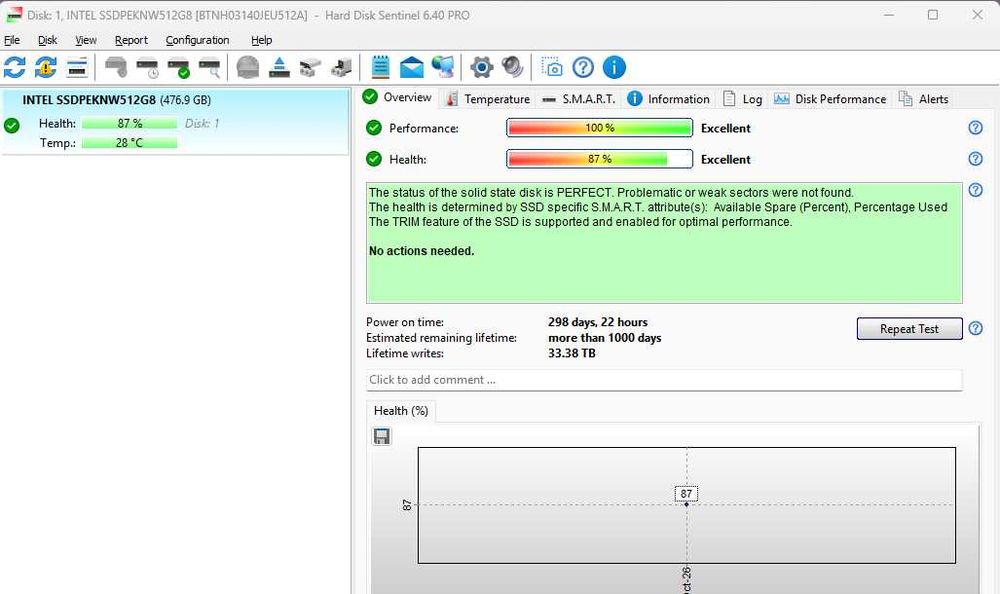Click the left panel green Health 87 % bar
1000x594 pixels.
(x=129, y=123)
